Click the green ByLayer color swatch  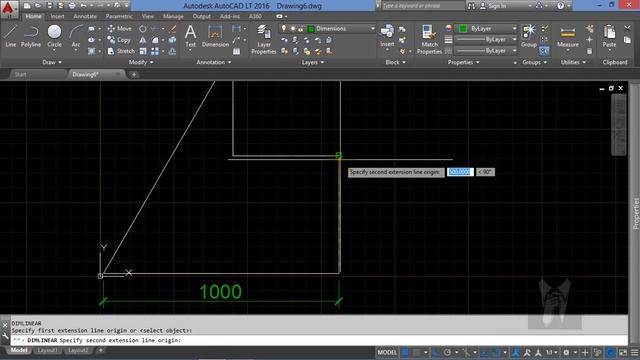(x=463, y=29)
